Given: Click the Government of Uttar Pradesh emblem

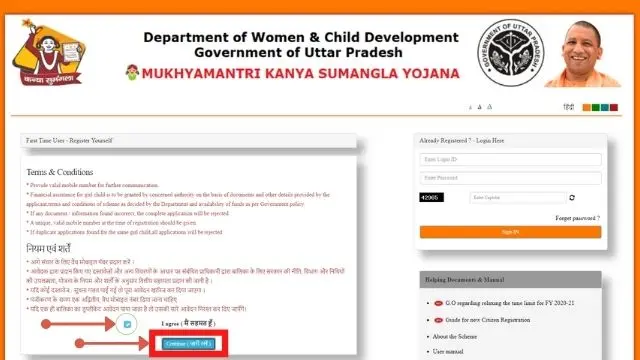Looking at the screenshot, I should click(x=511, y=53).
